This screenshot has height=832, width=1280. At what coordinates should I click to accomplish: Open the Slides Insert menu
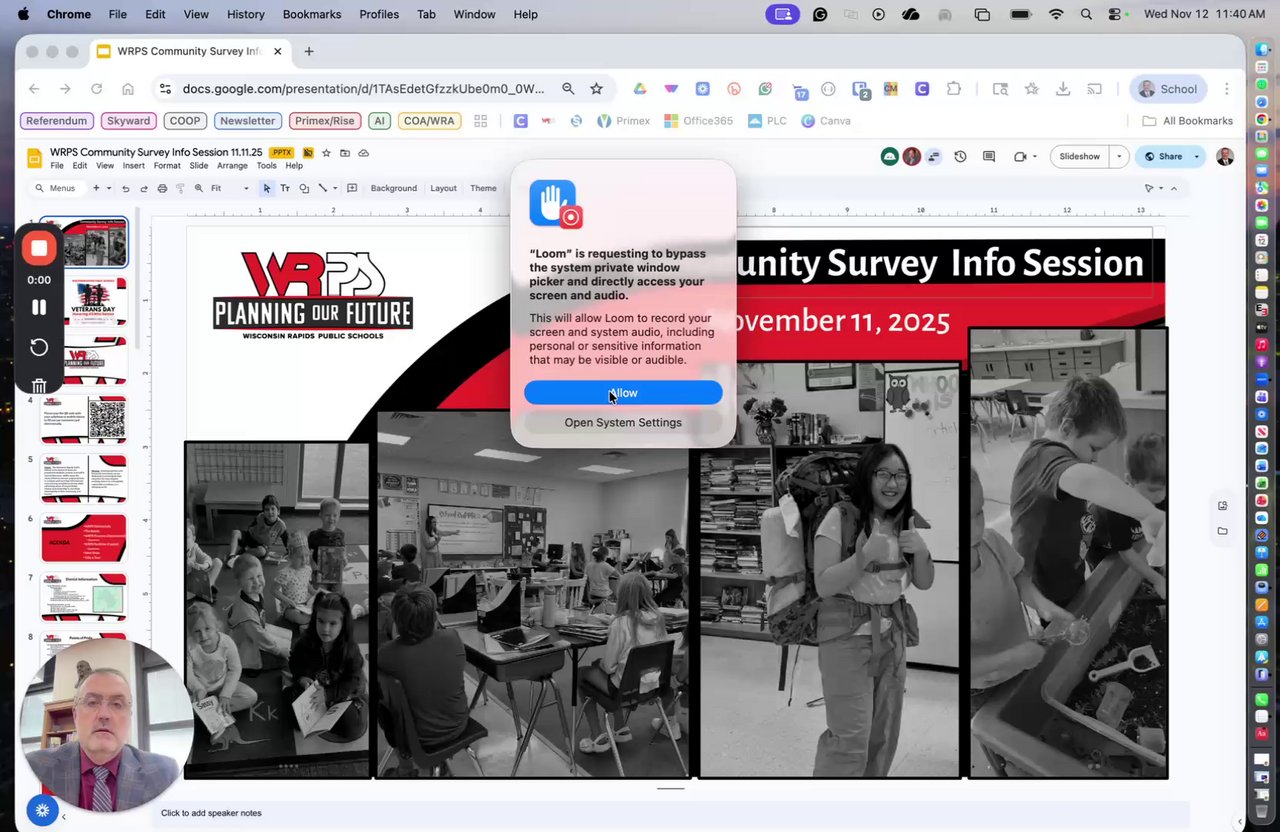tap(133, 166)
